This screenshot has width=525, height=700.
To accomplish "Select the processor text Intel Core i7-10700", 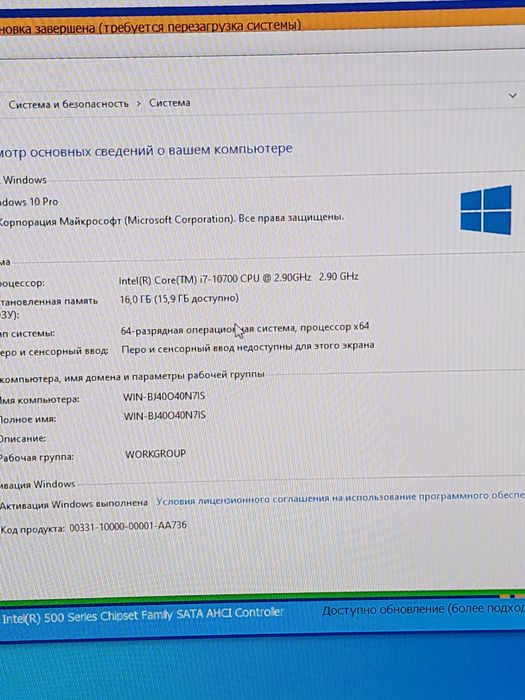I will (238, 279).
